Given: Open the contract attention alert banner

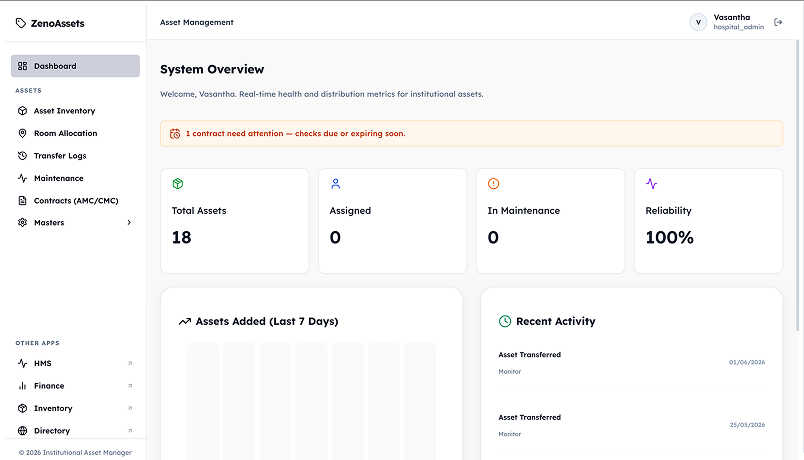Looking at the screenshot, I should (472, 133).
